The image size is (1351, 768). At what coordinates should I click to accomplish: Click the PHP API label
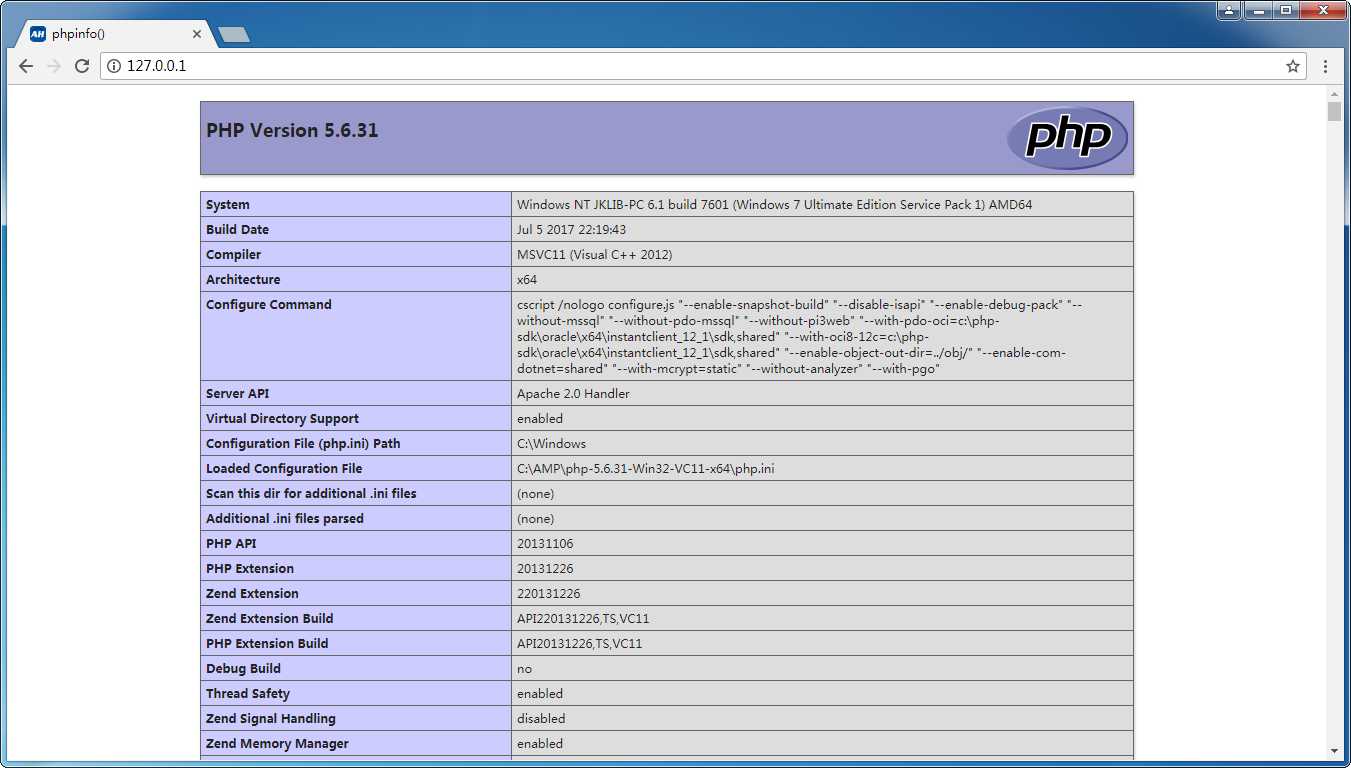(231, 544)
